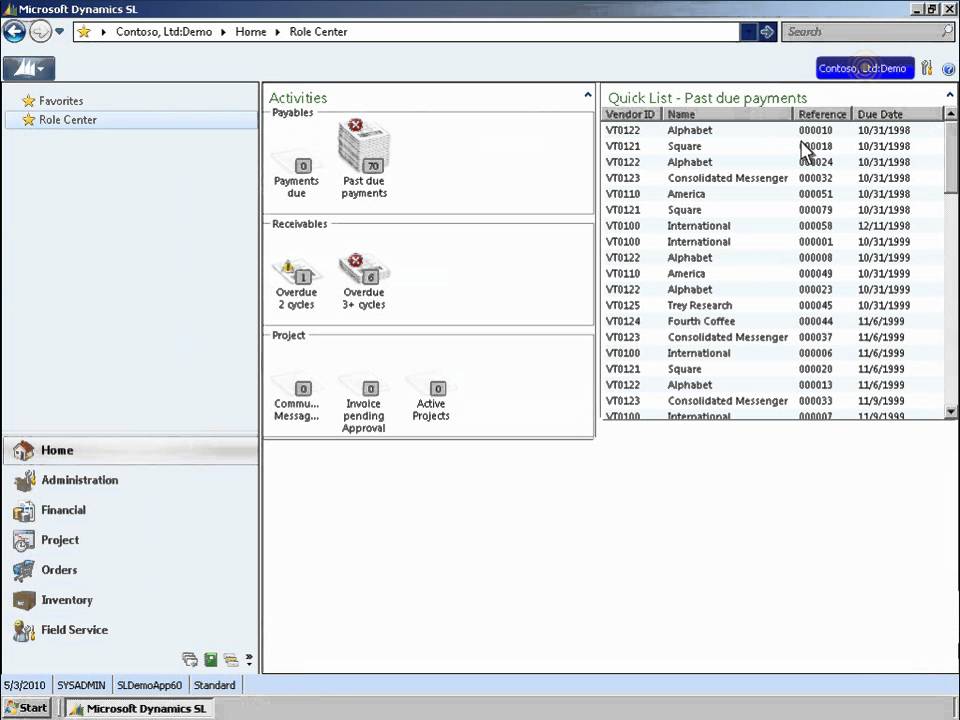Screen dimensions: 960x720
Task: Open the navigation history dropdown arrow
Action: (x=59, y=31)
